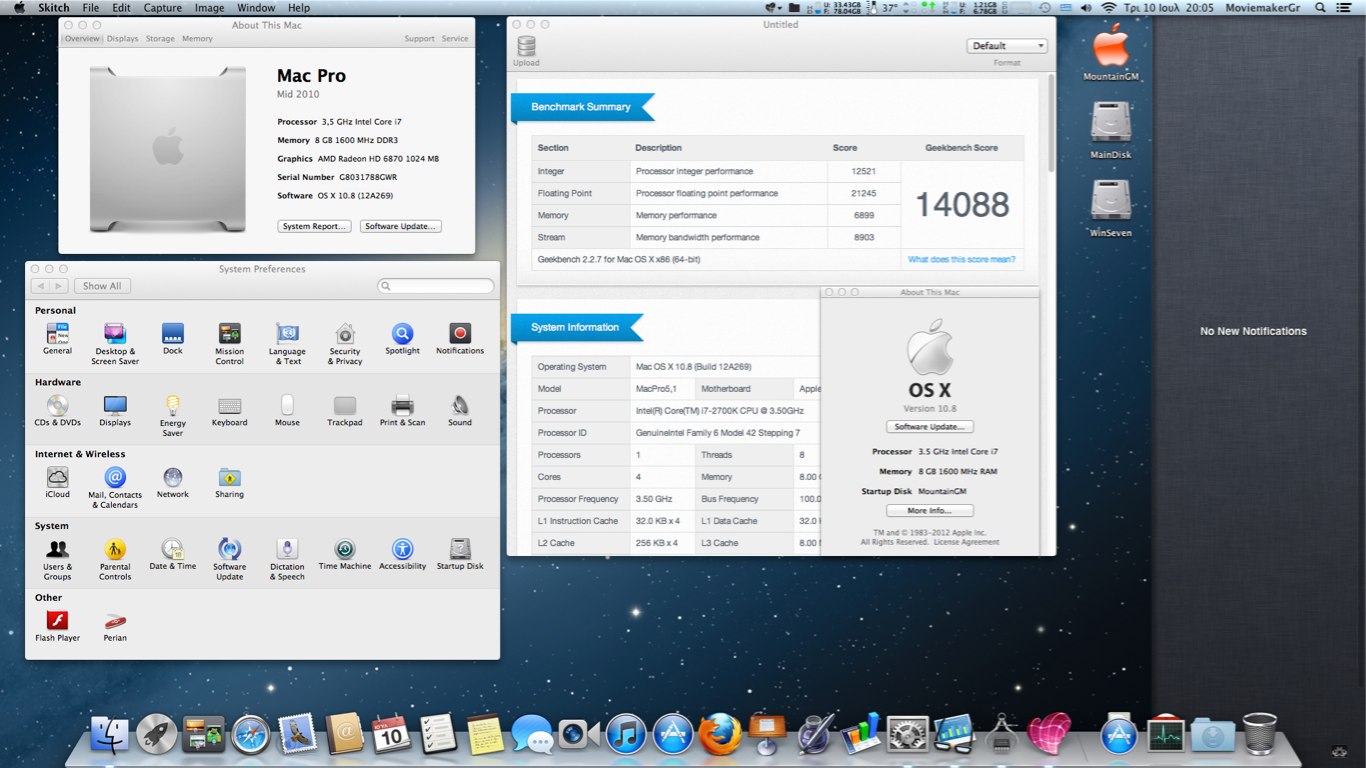
Task: Launch Firefox from the Dock
Action: pyautogui.click(x=720, y=735)
